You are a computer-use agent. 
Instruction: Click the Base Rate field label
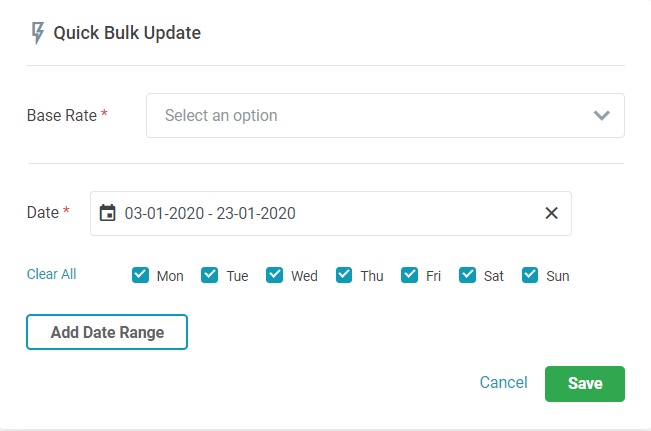pyautogui.click(x=61, y=115)
